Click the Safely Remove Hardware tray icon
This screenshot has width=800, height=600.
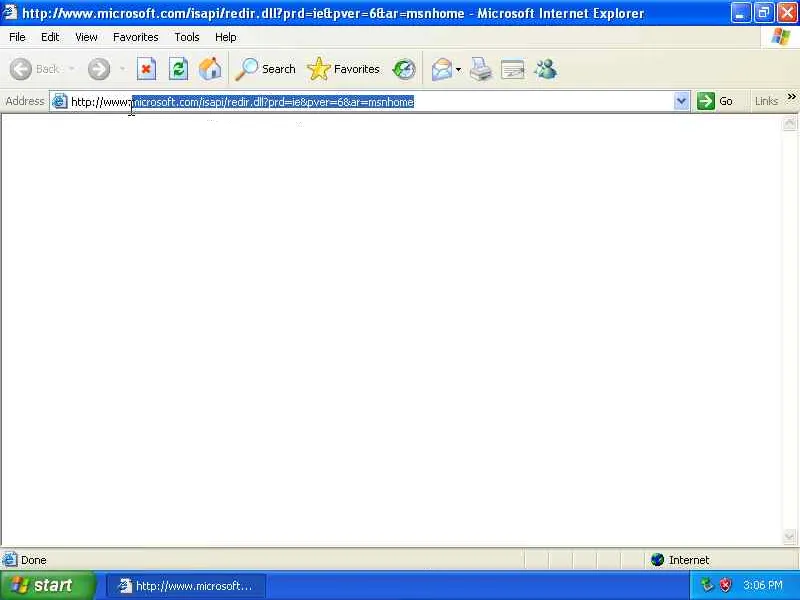click(707, 585)
